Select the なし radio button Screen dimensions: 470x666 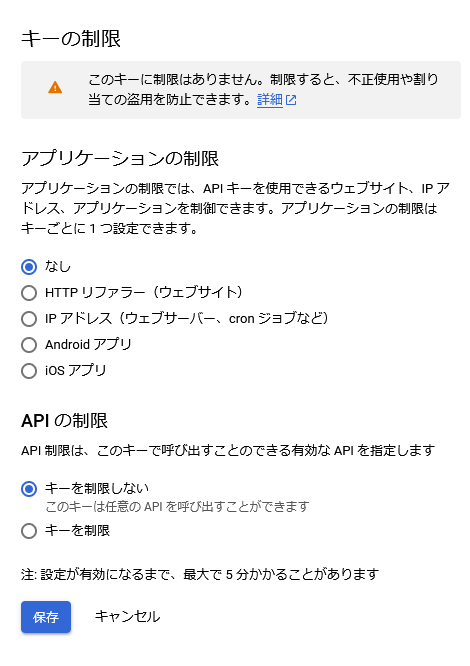29,267
